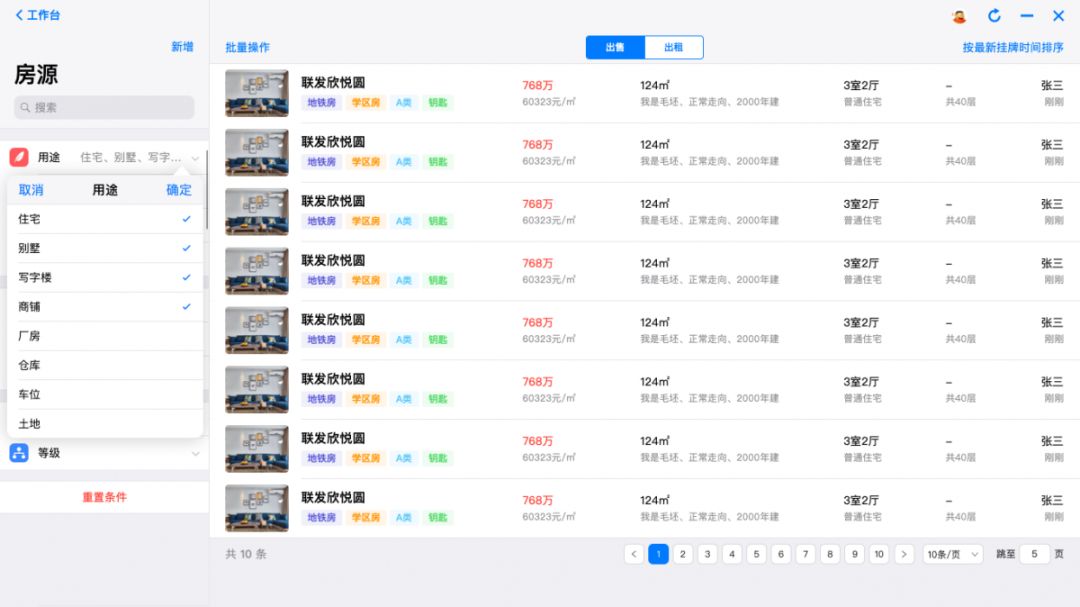Image resolution: width=1080 pixels, height=607 pixels.
Task: Click the search magnifier icon
Action: (x=25, y=107)
